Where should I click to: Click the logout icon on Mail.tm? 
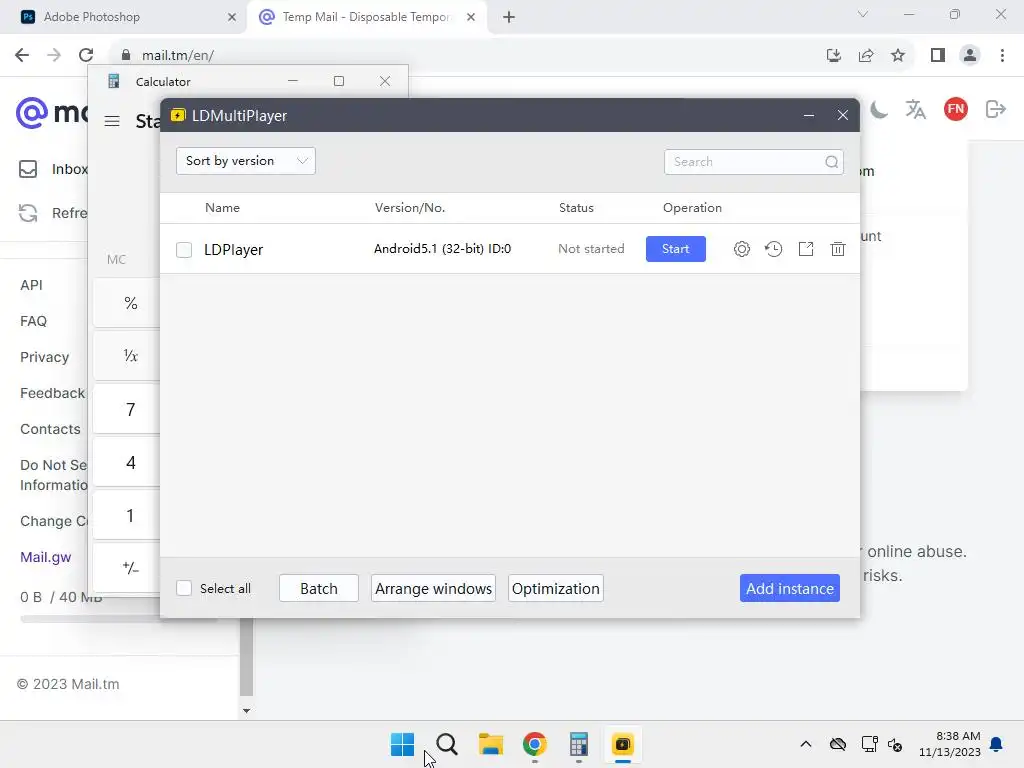point(995,109)
